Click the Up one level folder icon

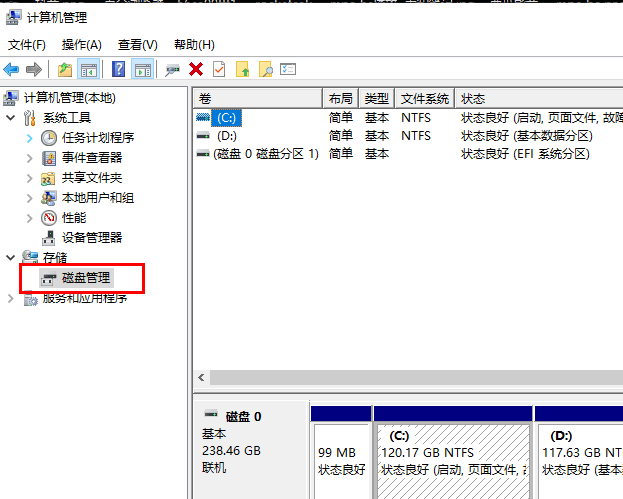[65, 70]
